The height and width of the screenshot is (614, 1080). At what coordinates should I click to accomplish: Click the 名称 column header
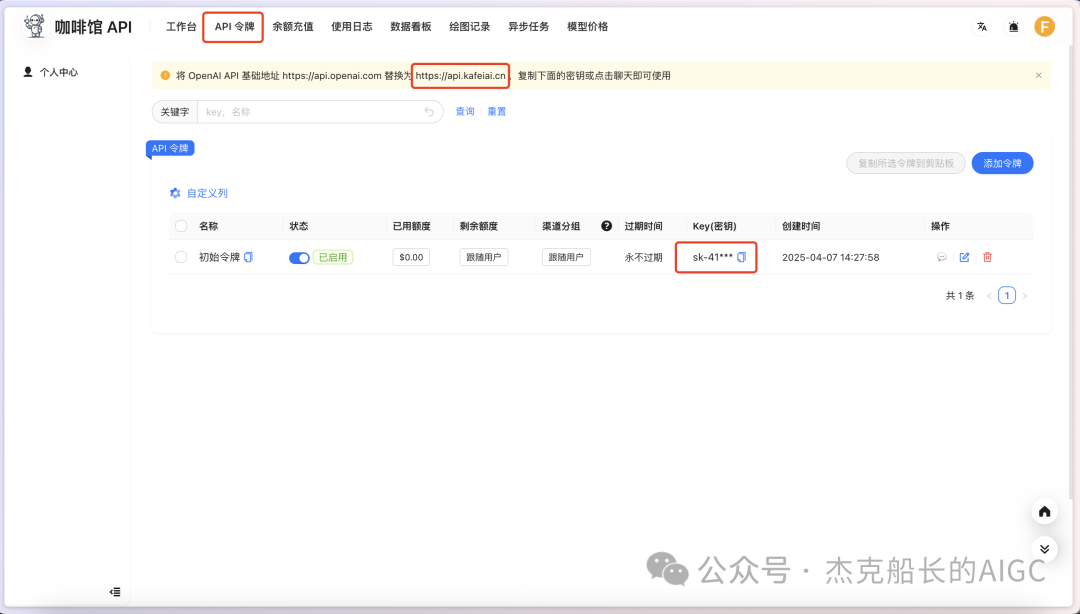209,226
